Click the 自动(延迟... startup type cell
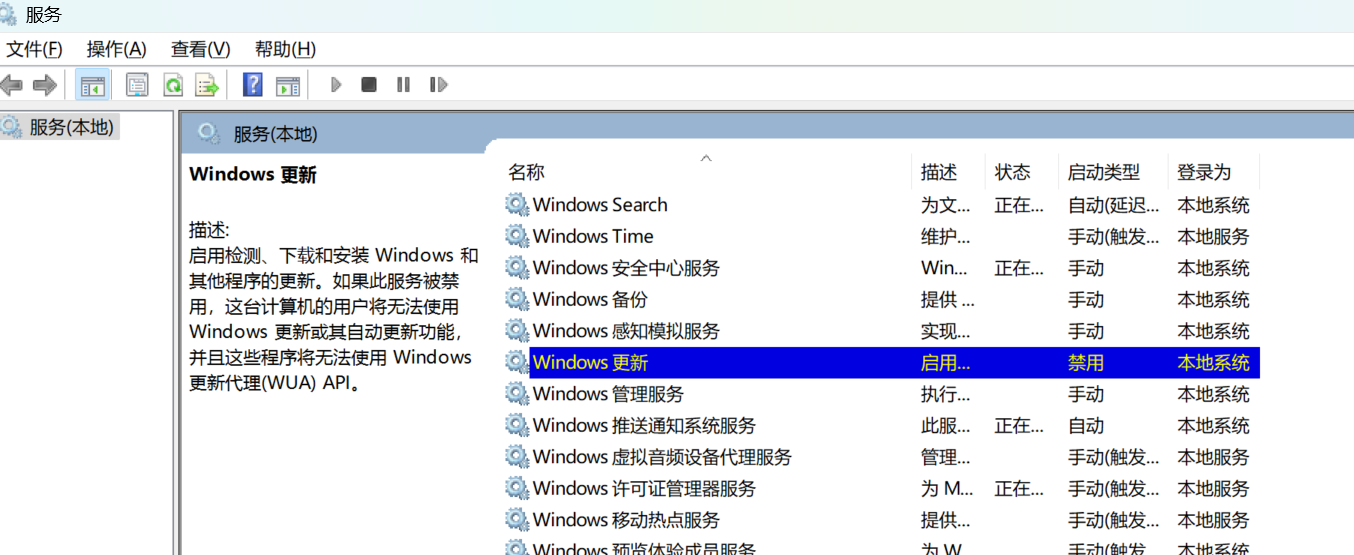 [x=1114, y=205]
